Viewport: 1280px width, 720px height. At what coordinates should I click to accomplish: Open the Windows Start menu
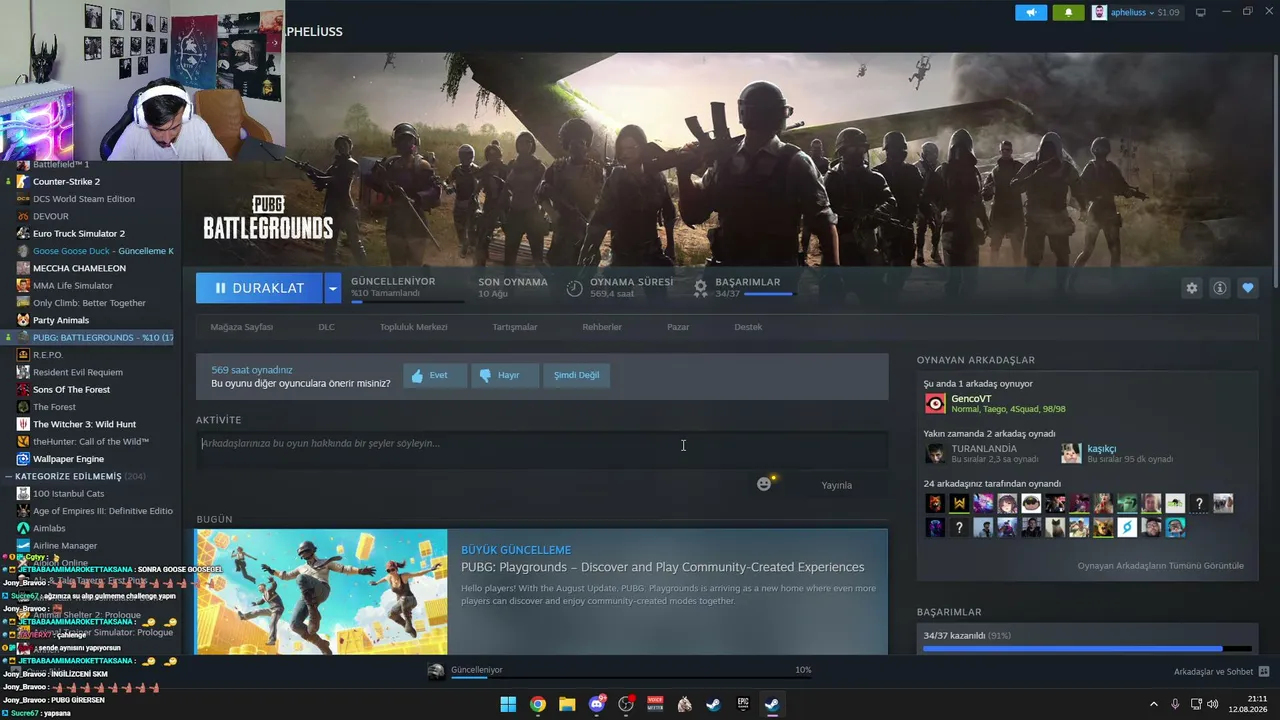point(508,704)
